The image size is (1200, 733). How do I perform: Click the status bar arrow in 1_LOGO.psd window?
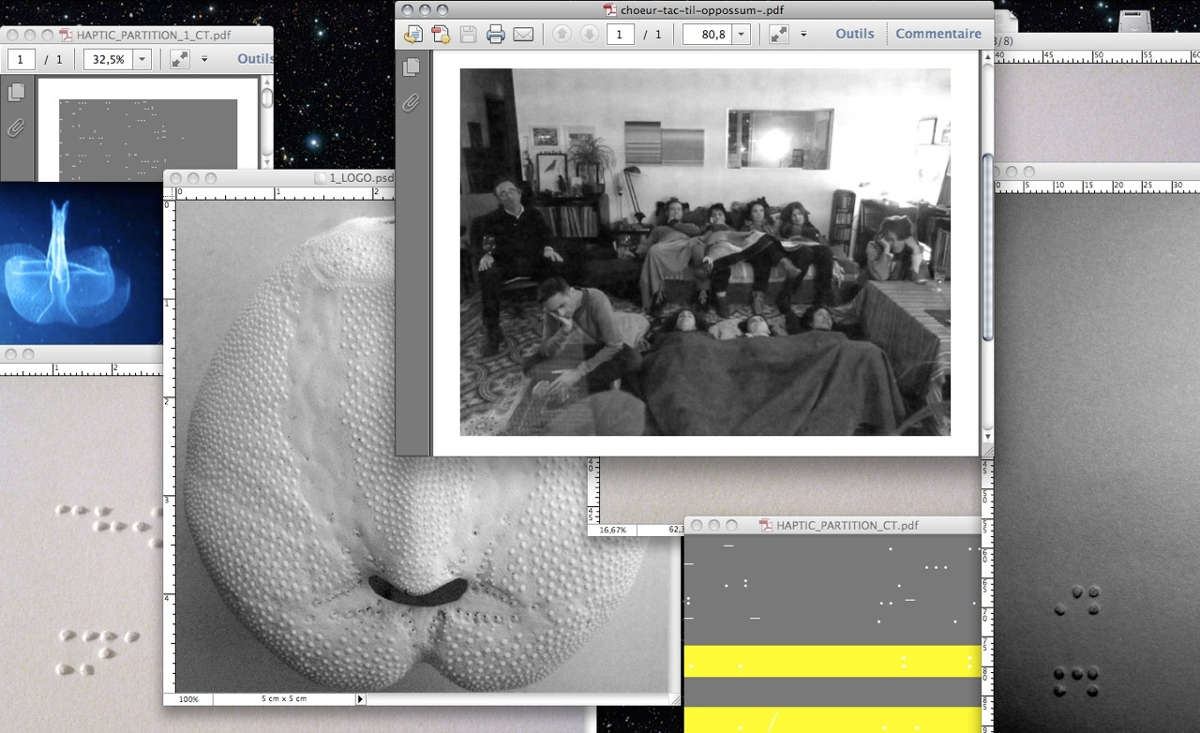(361, 699)
